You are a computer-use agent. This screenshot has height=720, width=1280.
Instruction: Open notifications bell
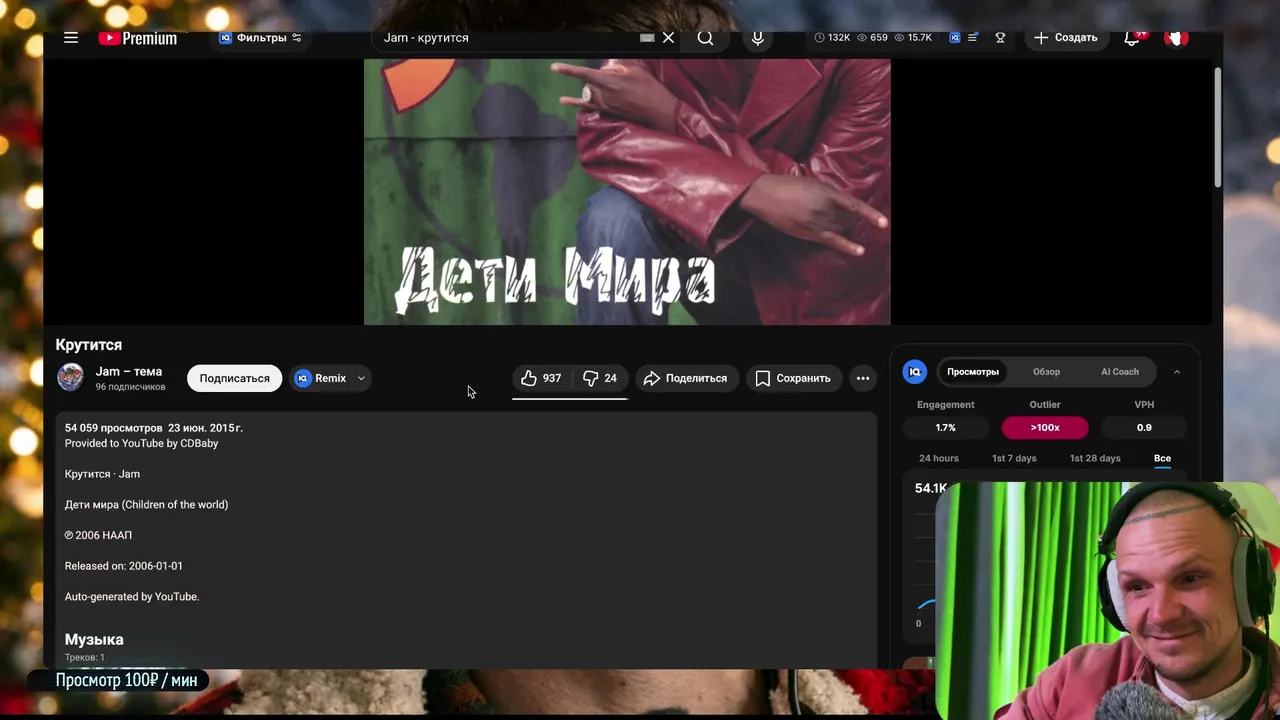[x=1132, y=38]
